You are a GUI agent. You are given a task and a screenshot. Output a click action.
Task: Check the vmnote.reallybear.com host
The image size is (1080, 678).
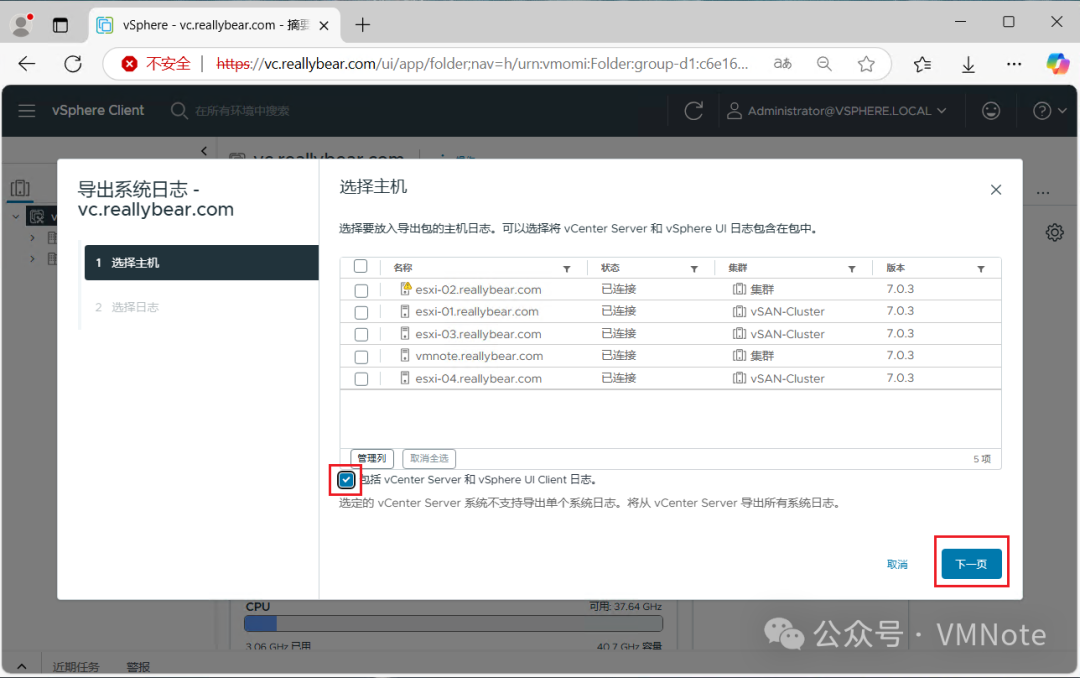click(361, 357)
